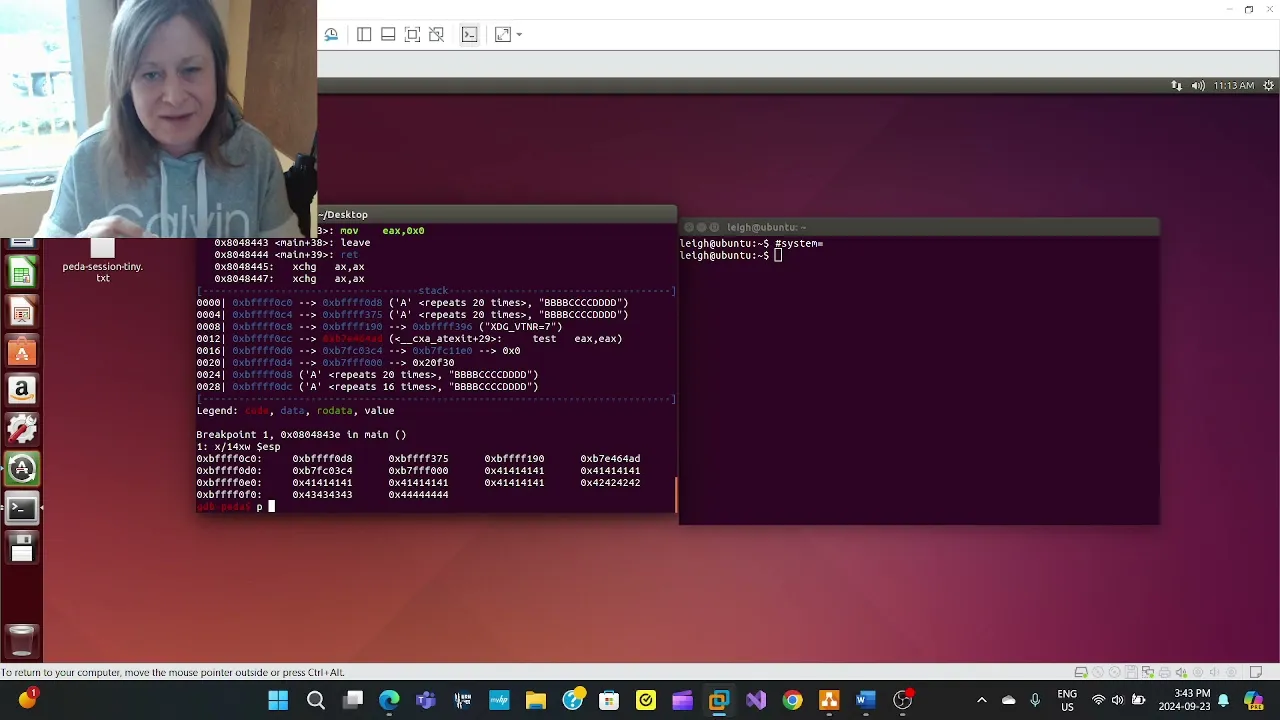Click the Windows Start button
This screenshot has width=1280, height=720.
point(278,701)
